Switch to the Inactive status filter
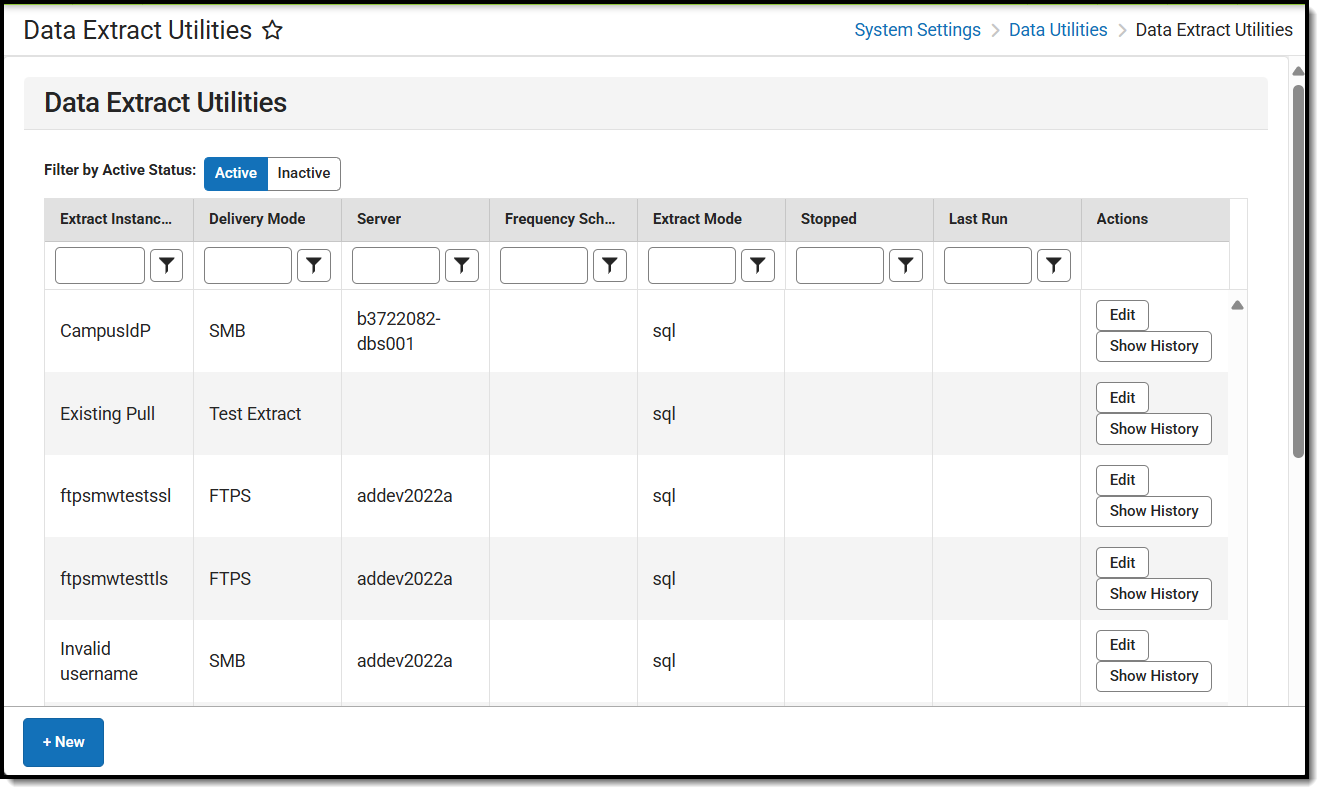1324x794 pixels. point(303,173)
